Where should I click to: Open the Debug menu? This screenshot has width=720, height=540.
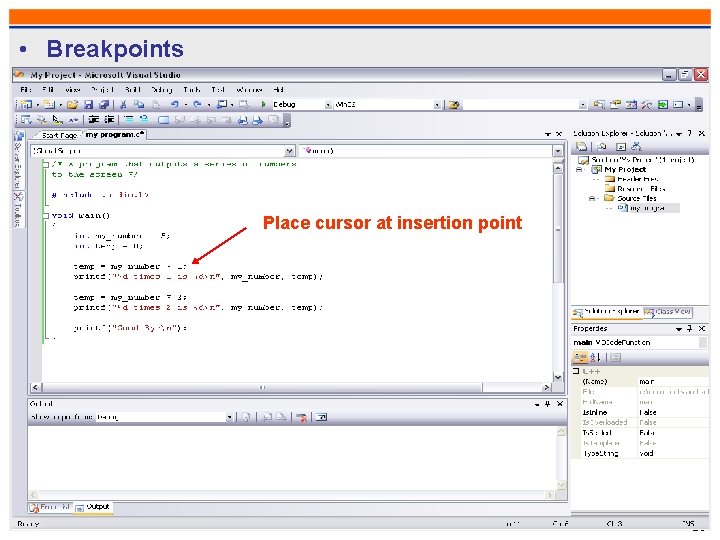coord(162,90)
